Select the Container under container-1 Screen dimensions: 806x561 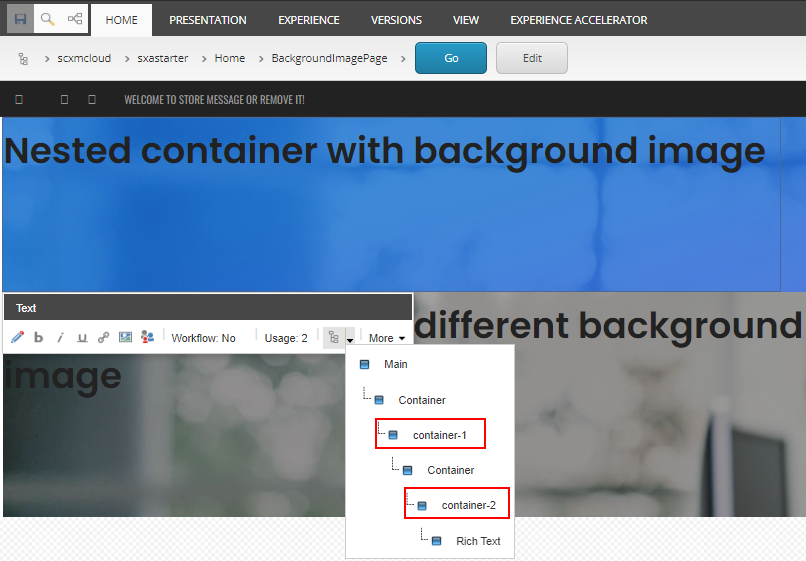click(451, 470)
